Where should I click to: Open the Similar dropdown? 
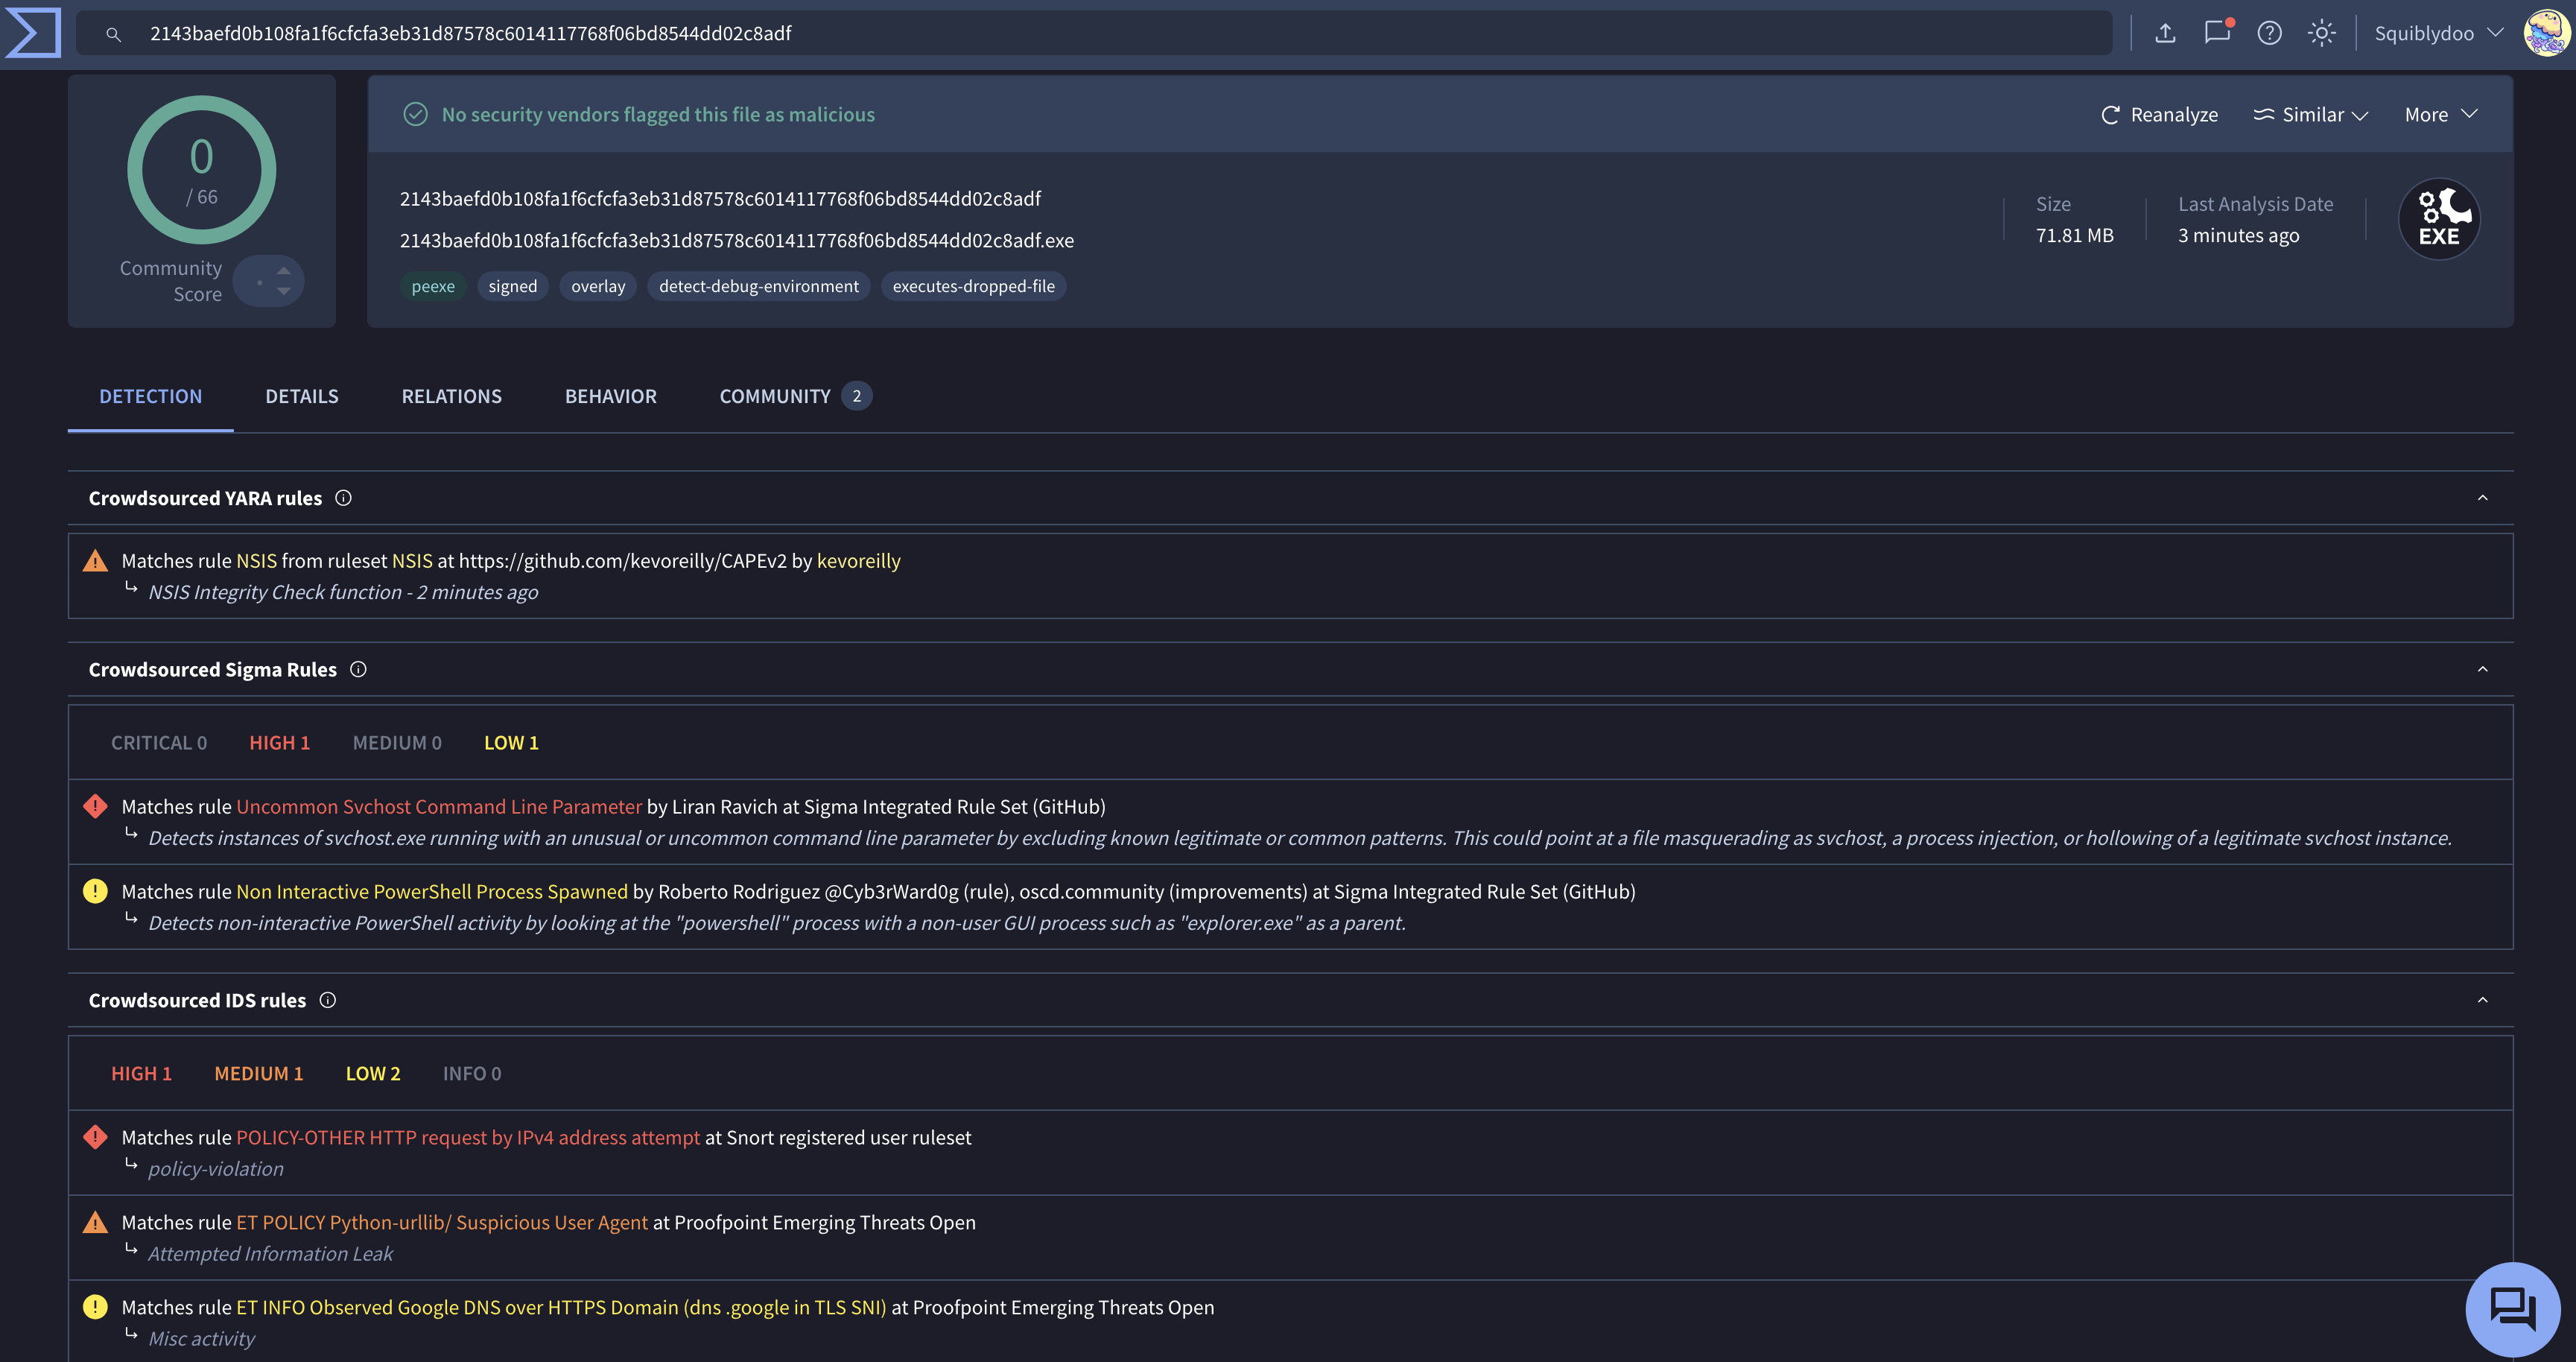point(2310,115)
